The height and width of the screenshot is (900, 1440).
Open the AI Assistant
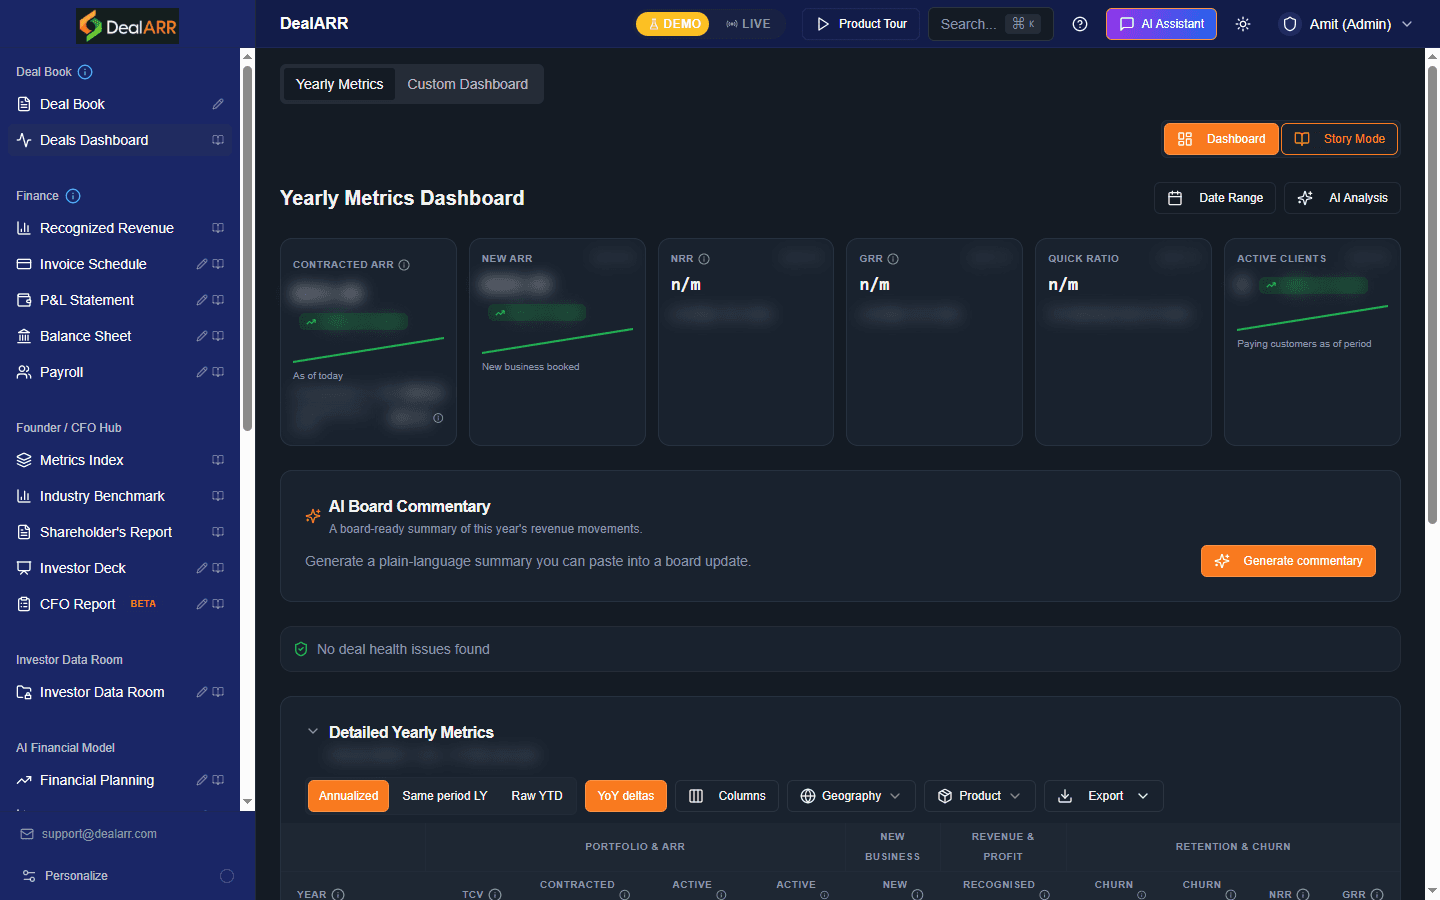1161,24
